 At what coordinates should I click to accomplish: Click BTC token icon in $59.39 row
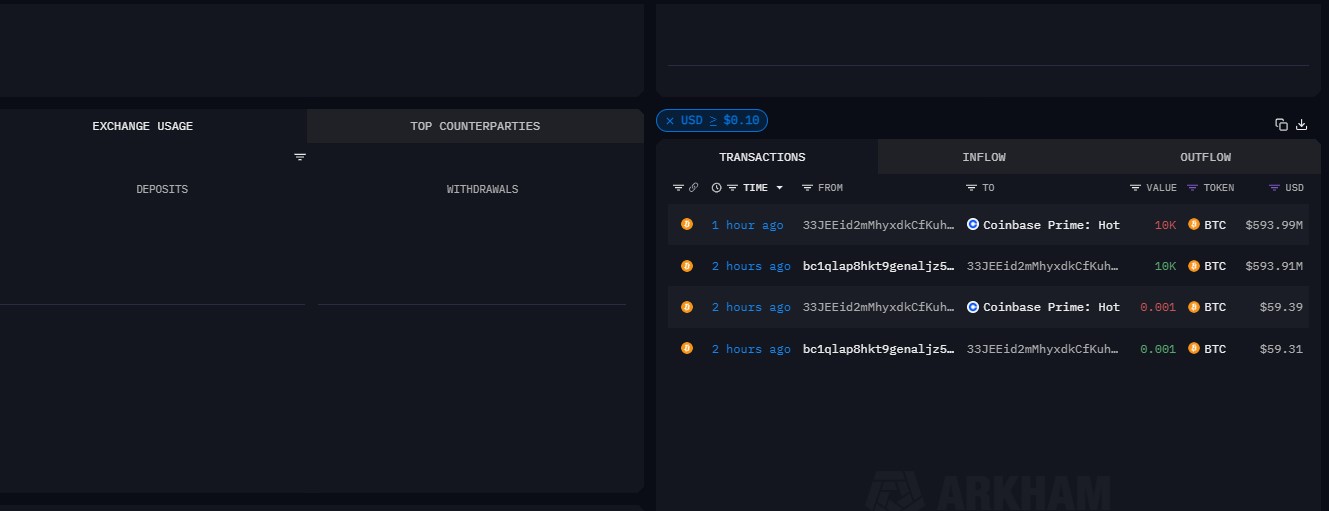1194,307
